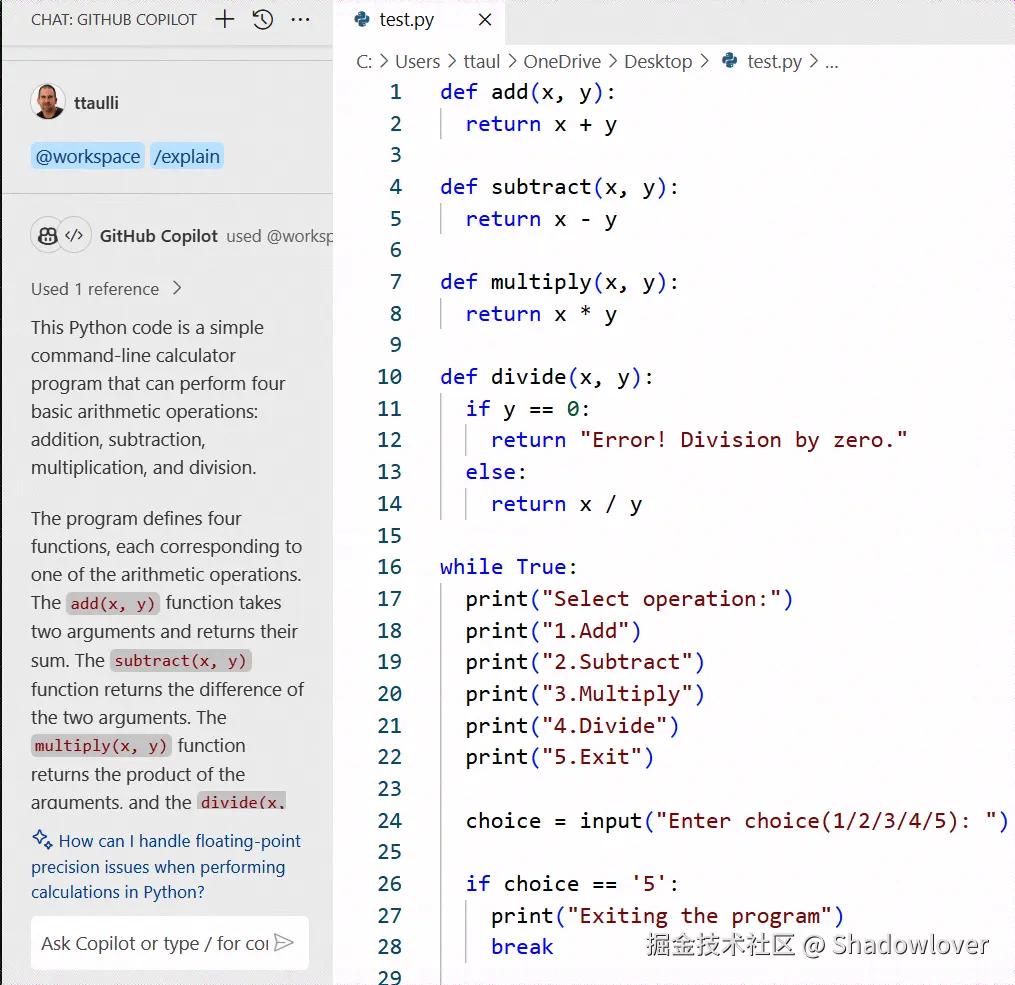
Task: Click the 'CHAT: GITHUB COPILOT' panel title
Action: pos(114,20)
